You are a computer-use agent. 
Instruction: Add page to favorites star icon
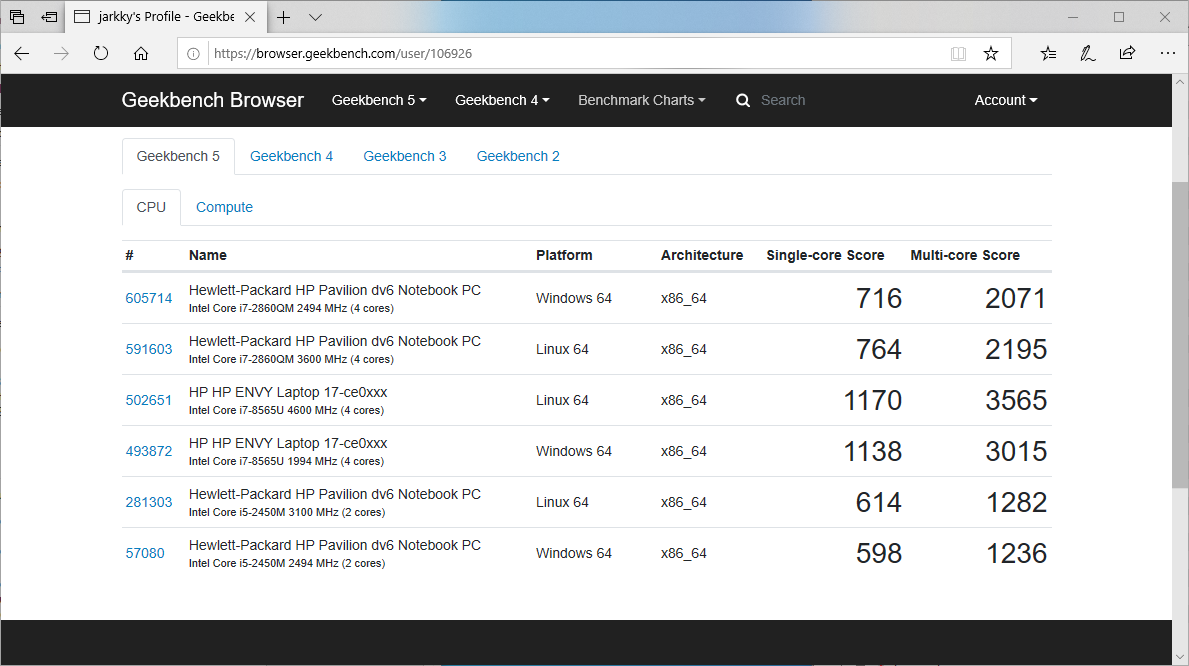pyautogui.click(x=990, y=54)
